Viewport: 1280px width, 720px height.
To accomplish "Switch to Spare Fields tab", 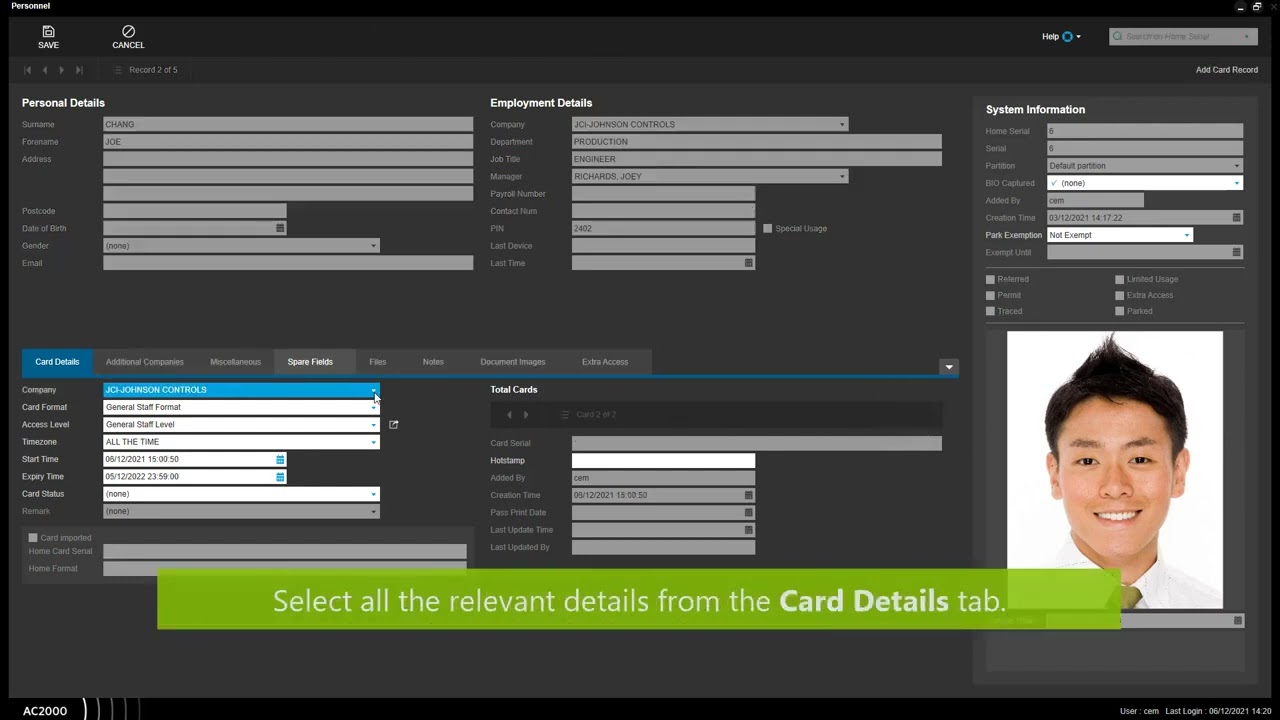I will point(310,362).
